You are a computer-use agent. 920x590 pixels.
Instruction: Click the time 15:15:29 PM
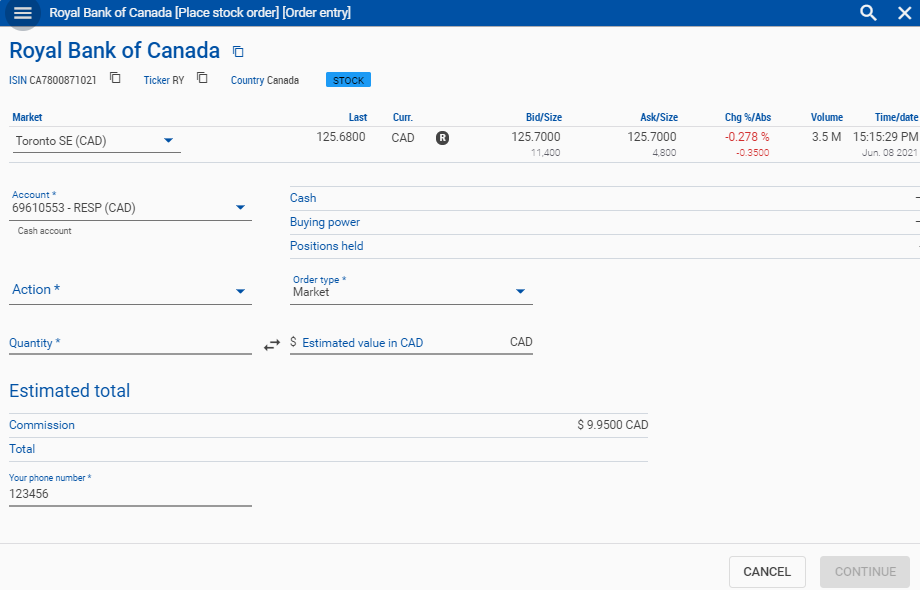pos(885,137)
